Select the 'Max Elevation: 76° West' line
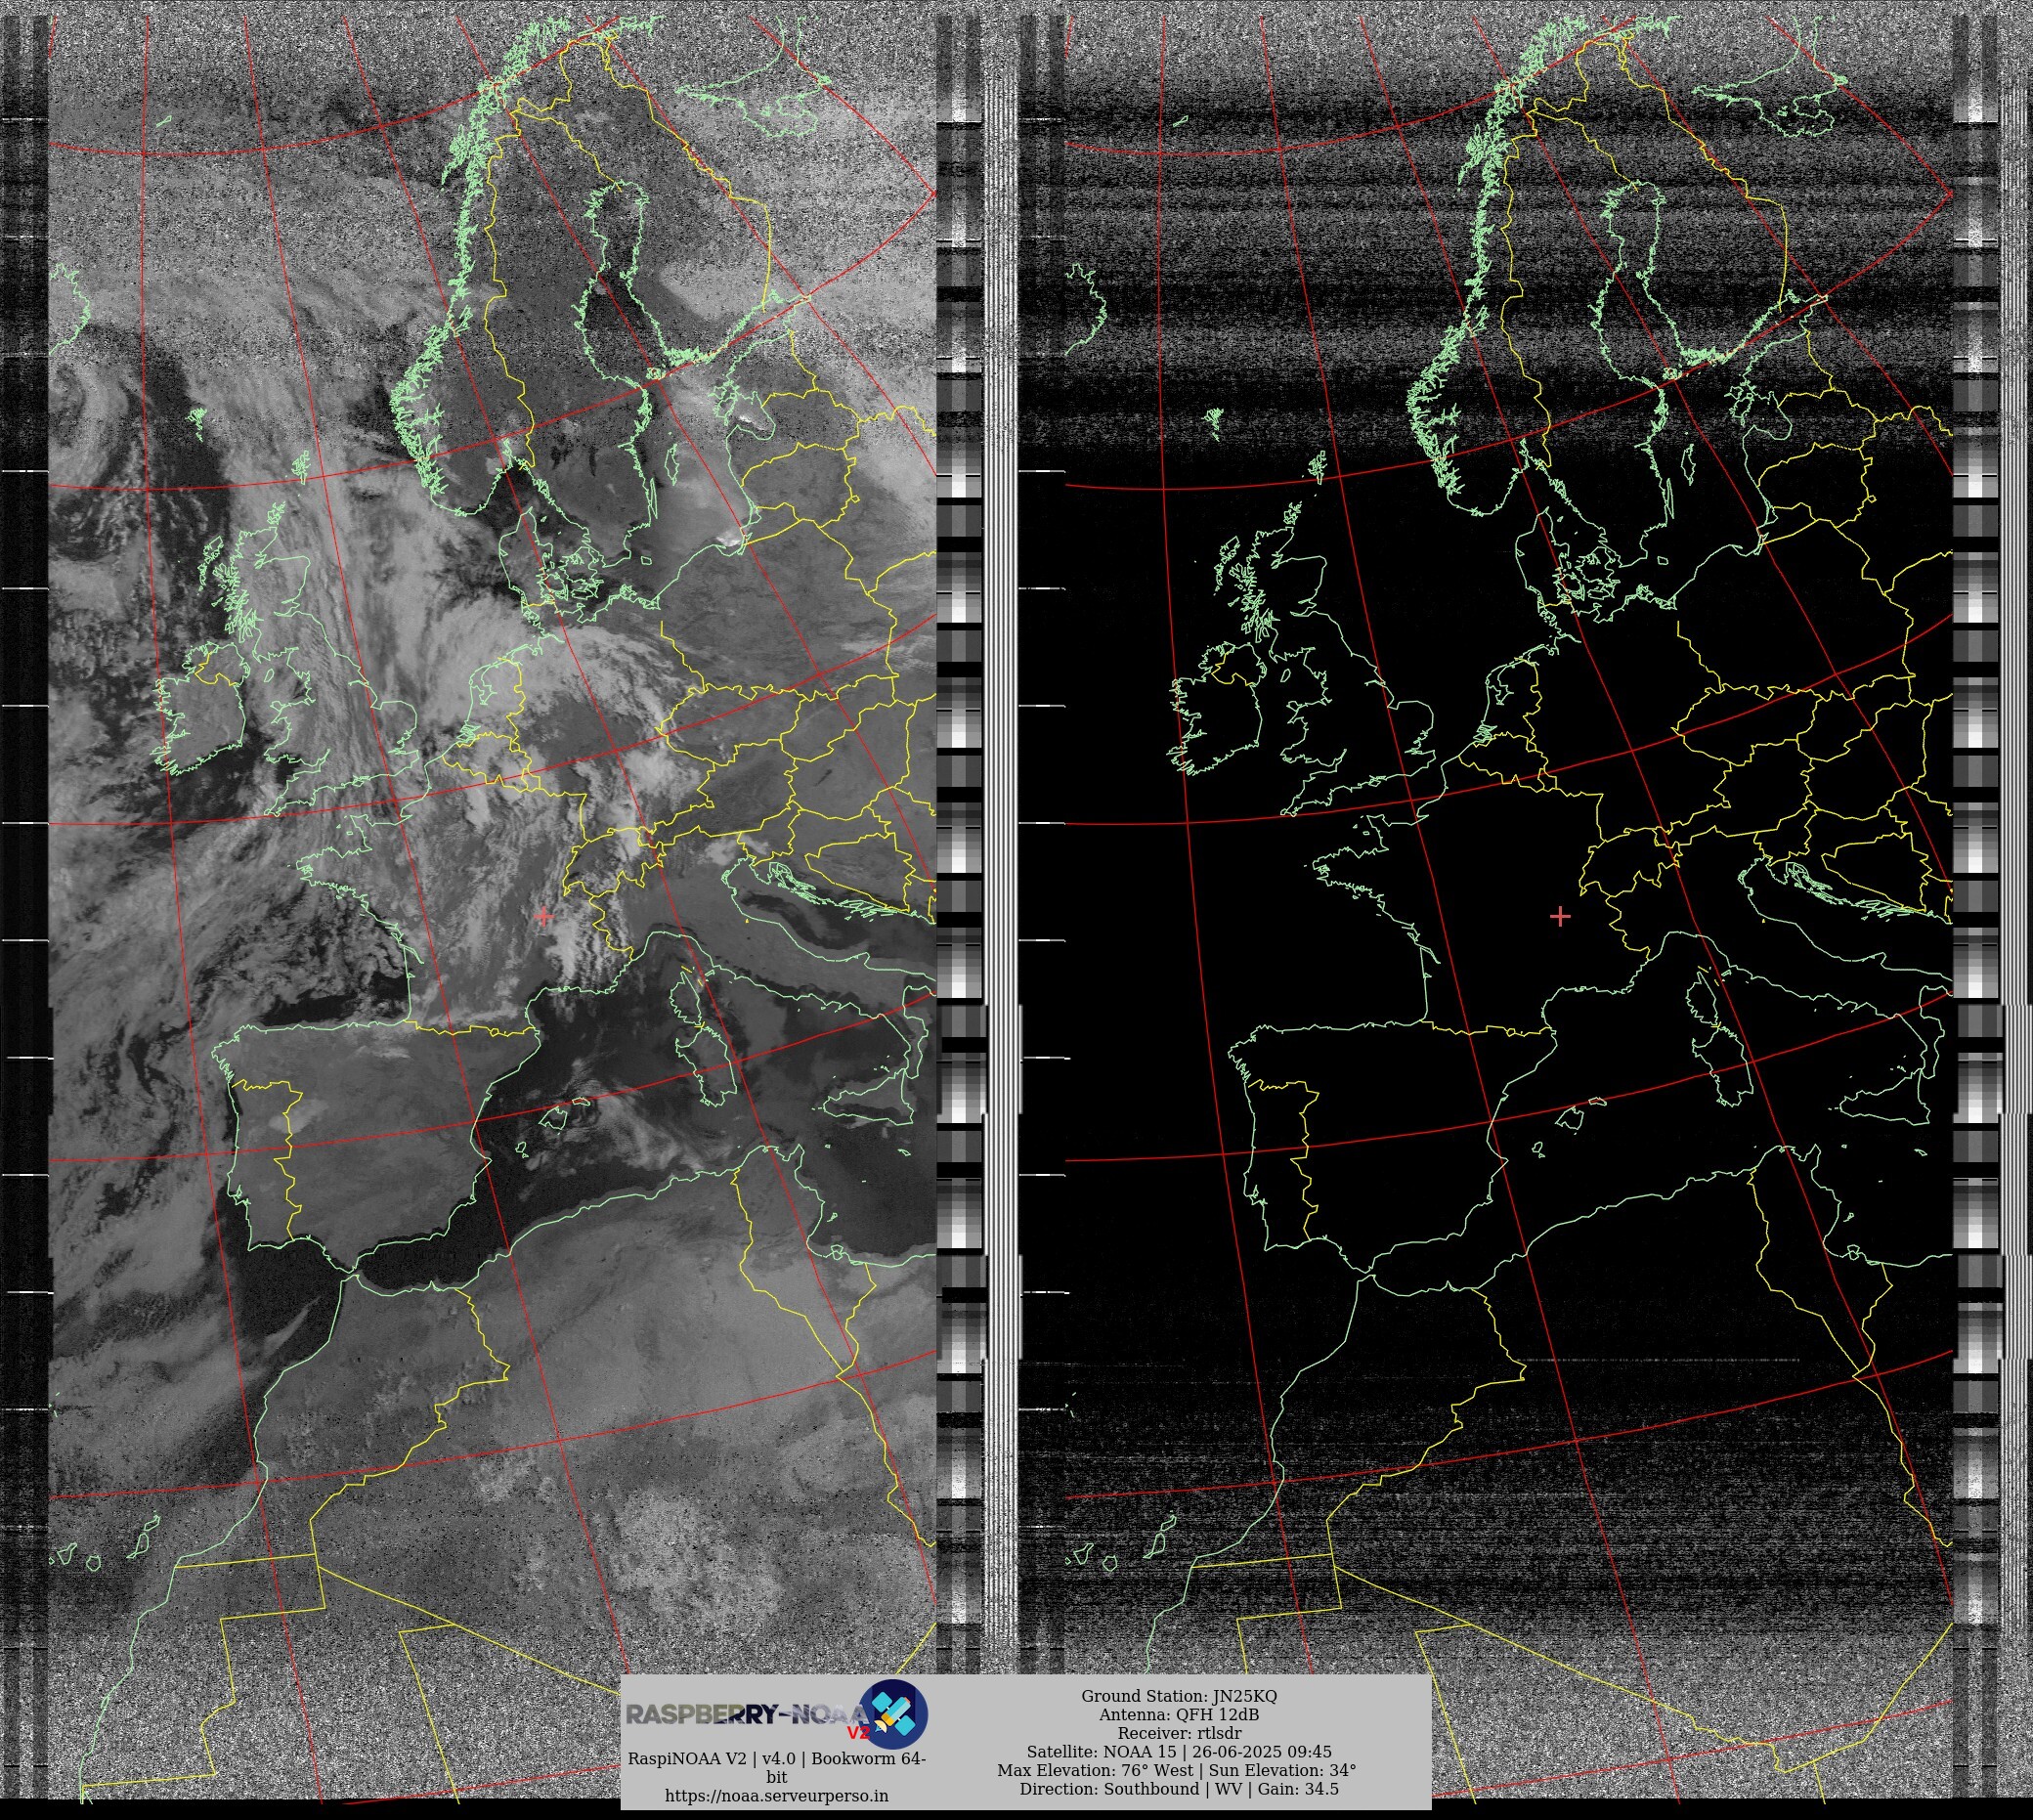Viewport: 2033px width, 1820px height. coord(1095,1770)
